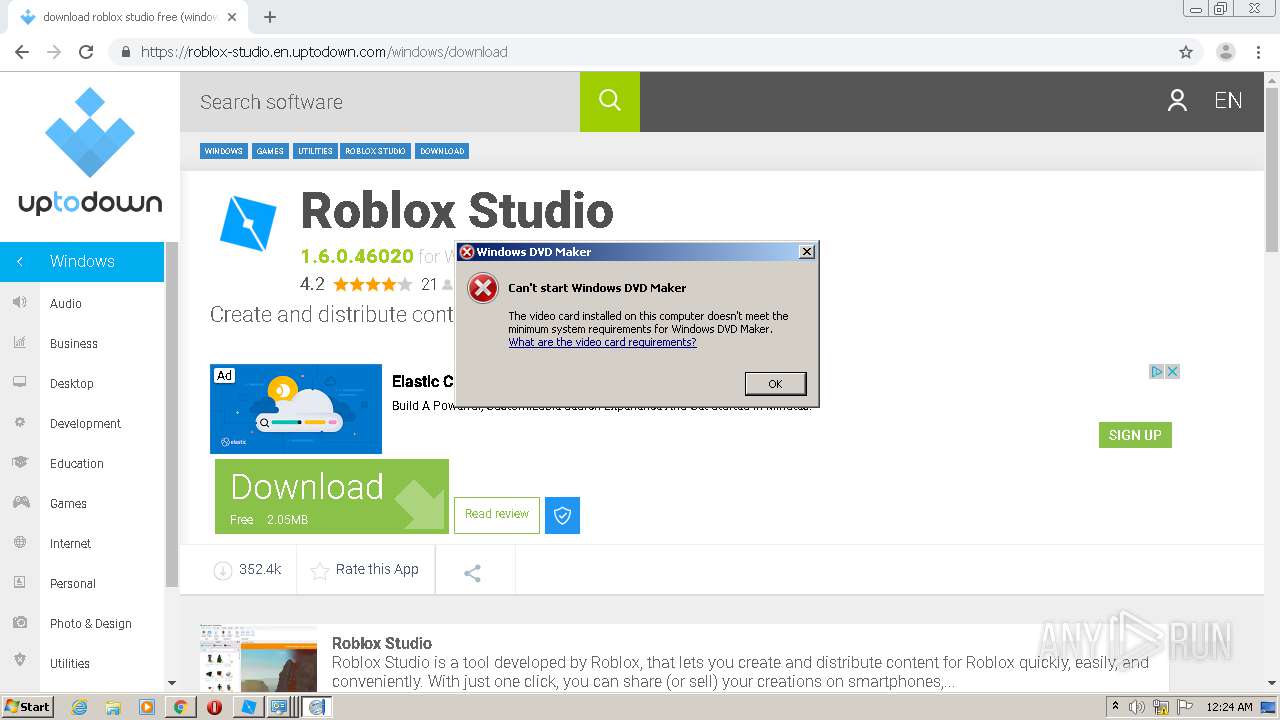Click the WINDOWS breadcrumb tag
This screenshot has width=1280, height=720.
[x=223, y=151]
